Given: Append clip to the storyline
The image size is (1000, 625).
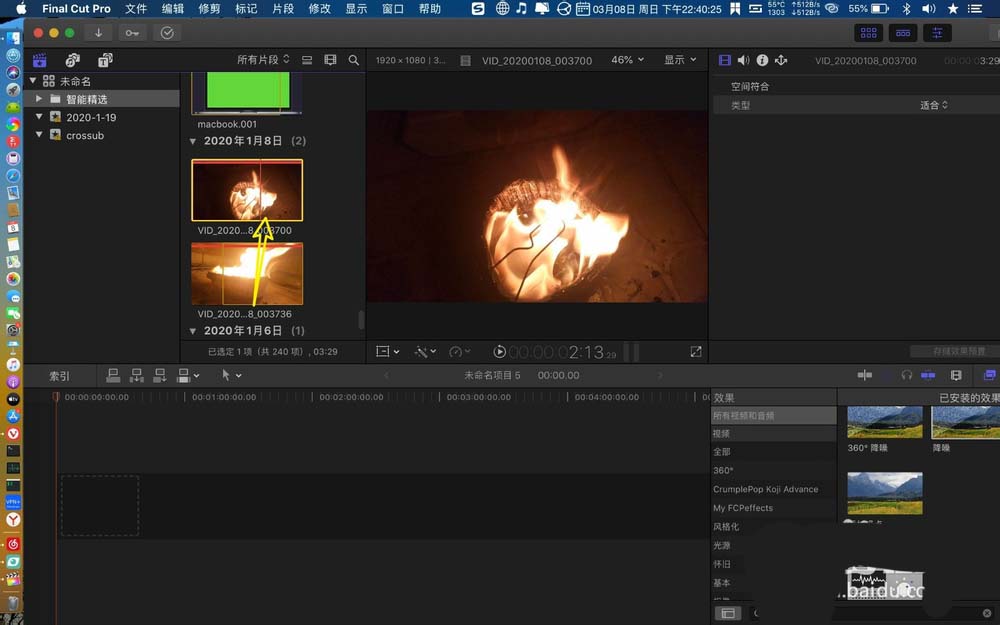Looking at the screenshot, I should coord(159,376).
